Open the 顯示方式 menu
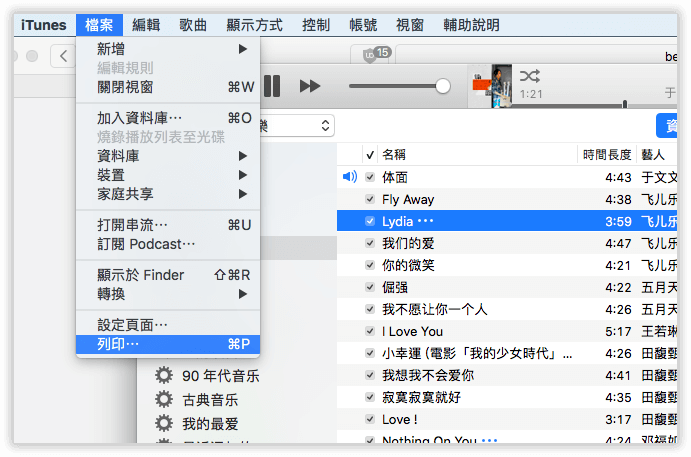 254,25
